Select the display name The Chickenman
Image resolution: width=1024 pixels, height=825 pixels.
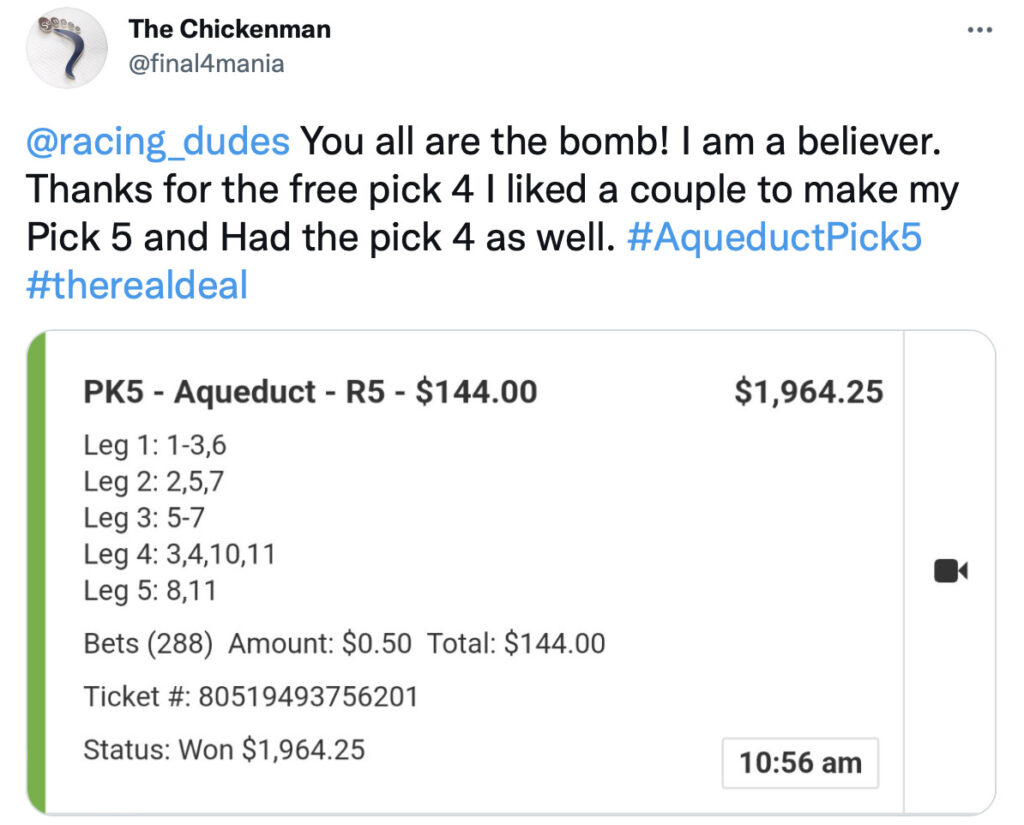point(229,29)
